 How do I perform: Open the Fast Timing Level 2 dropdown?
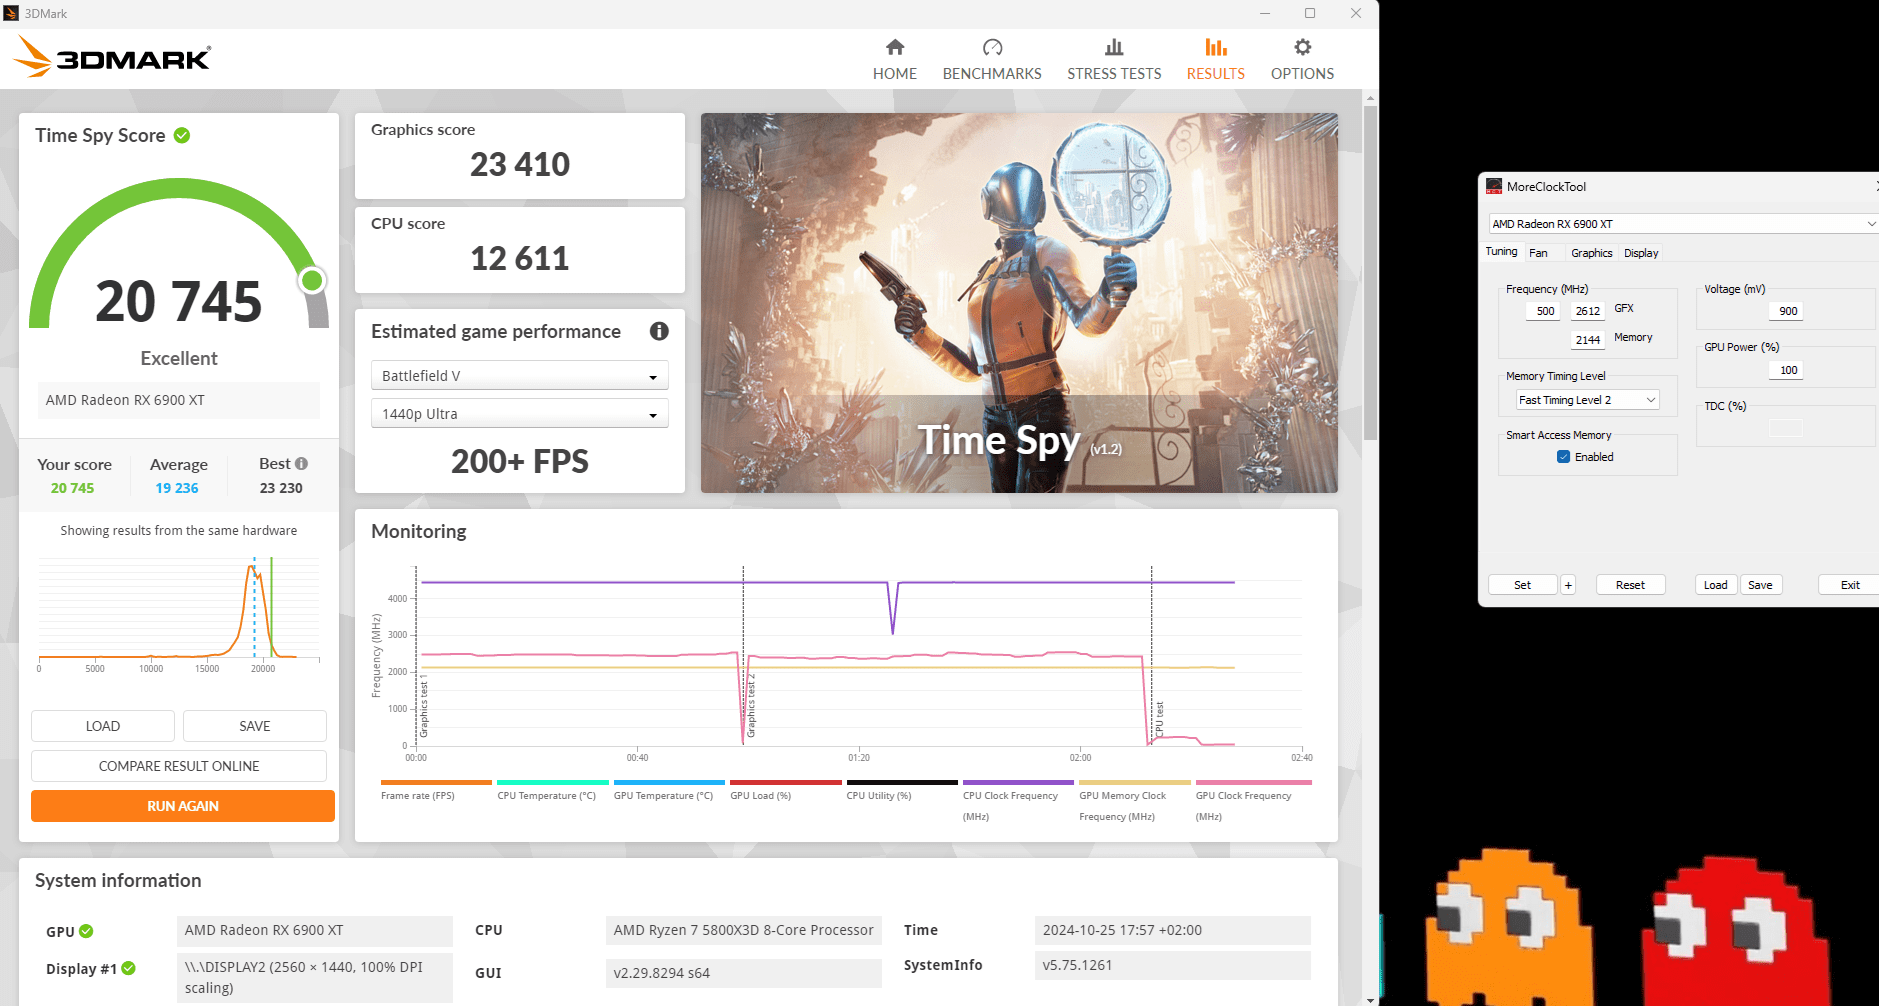1587,400
